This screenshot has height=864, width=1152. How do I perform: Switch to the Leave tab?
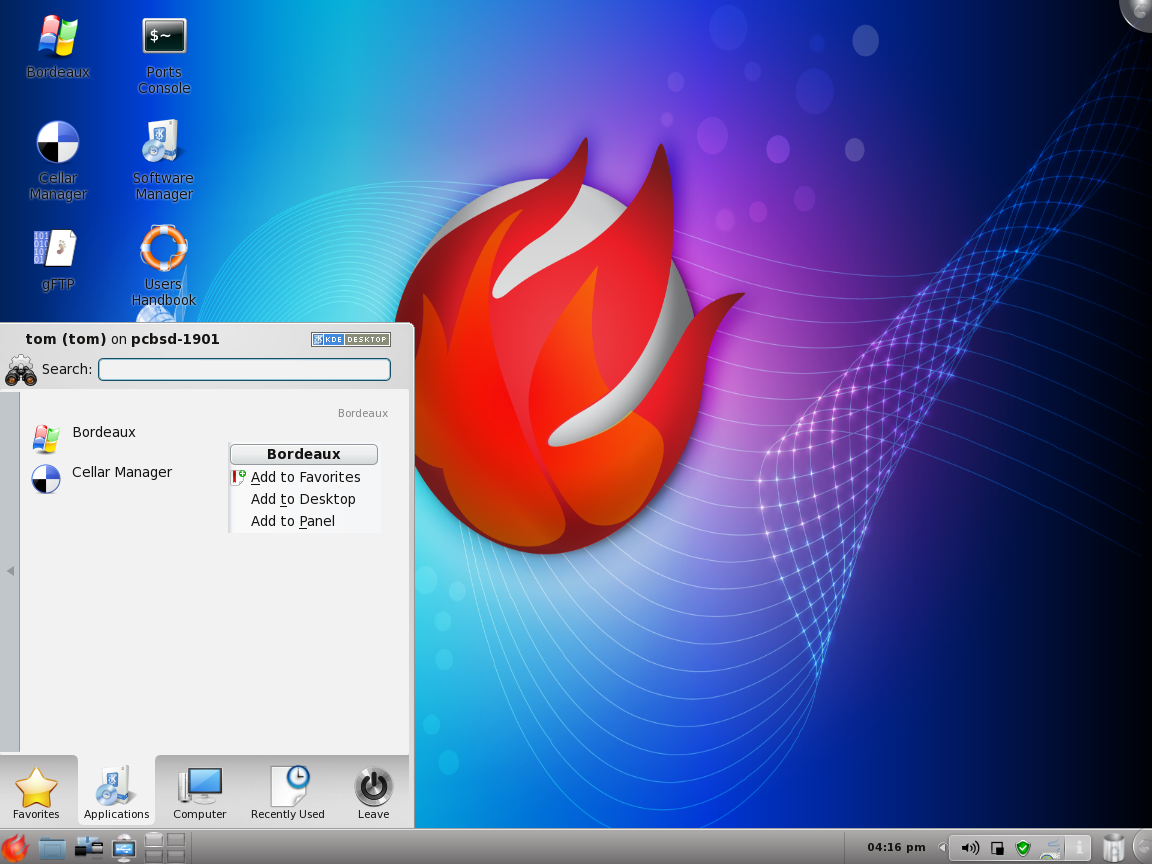373,792
